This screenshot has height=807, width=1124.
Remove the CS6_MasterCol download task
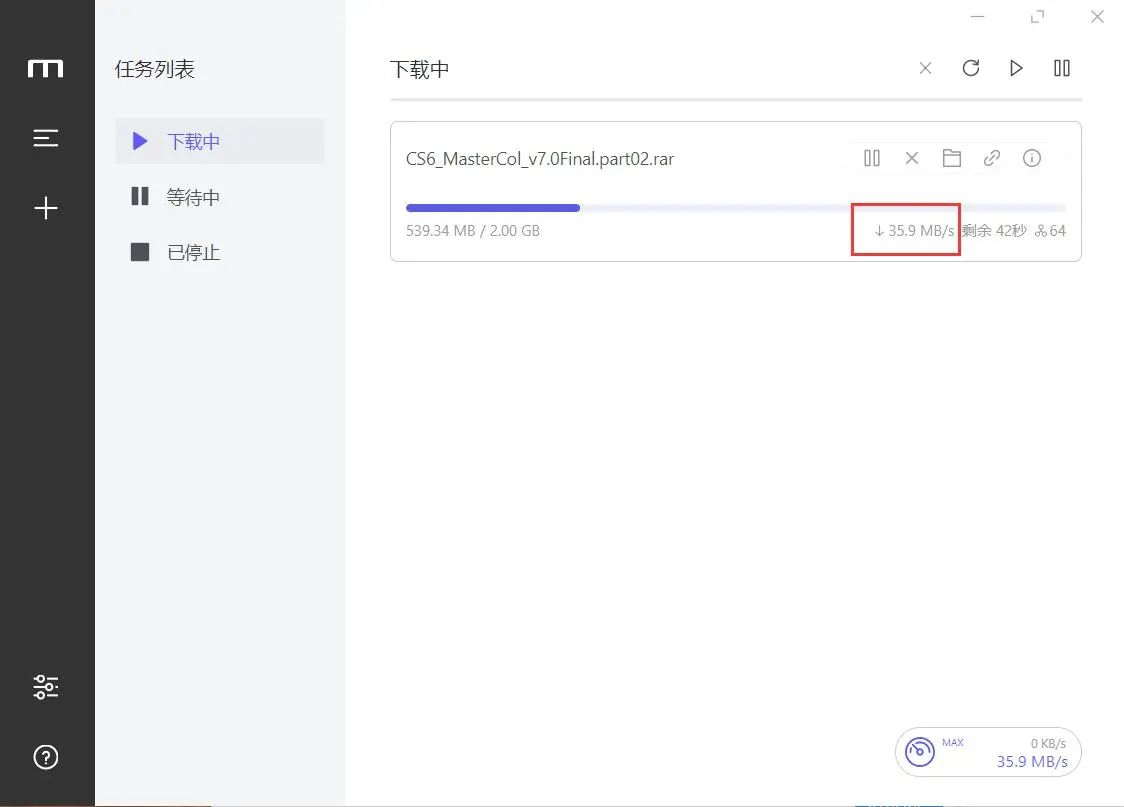(912, 158)
